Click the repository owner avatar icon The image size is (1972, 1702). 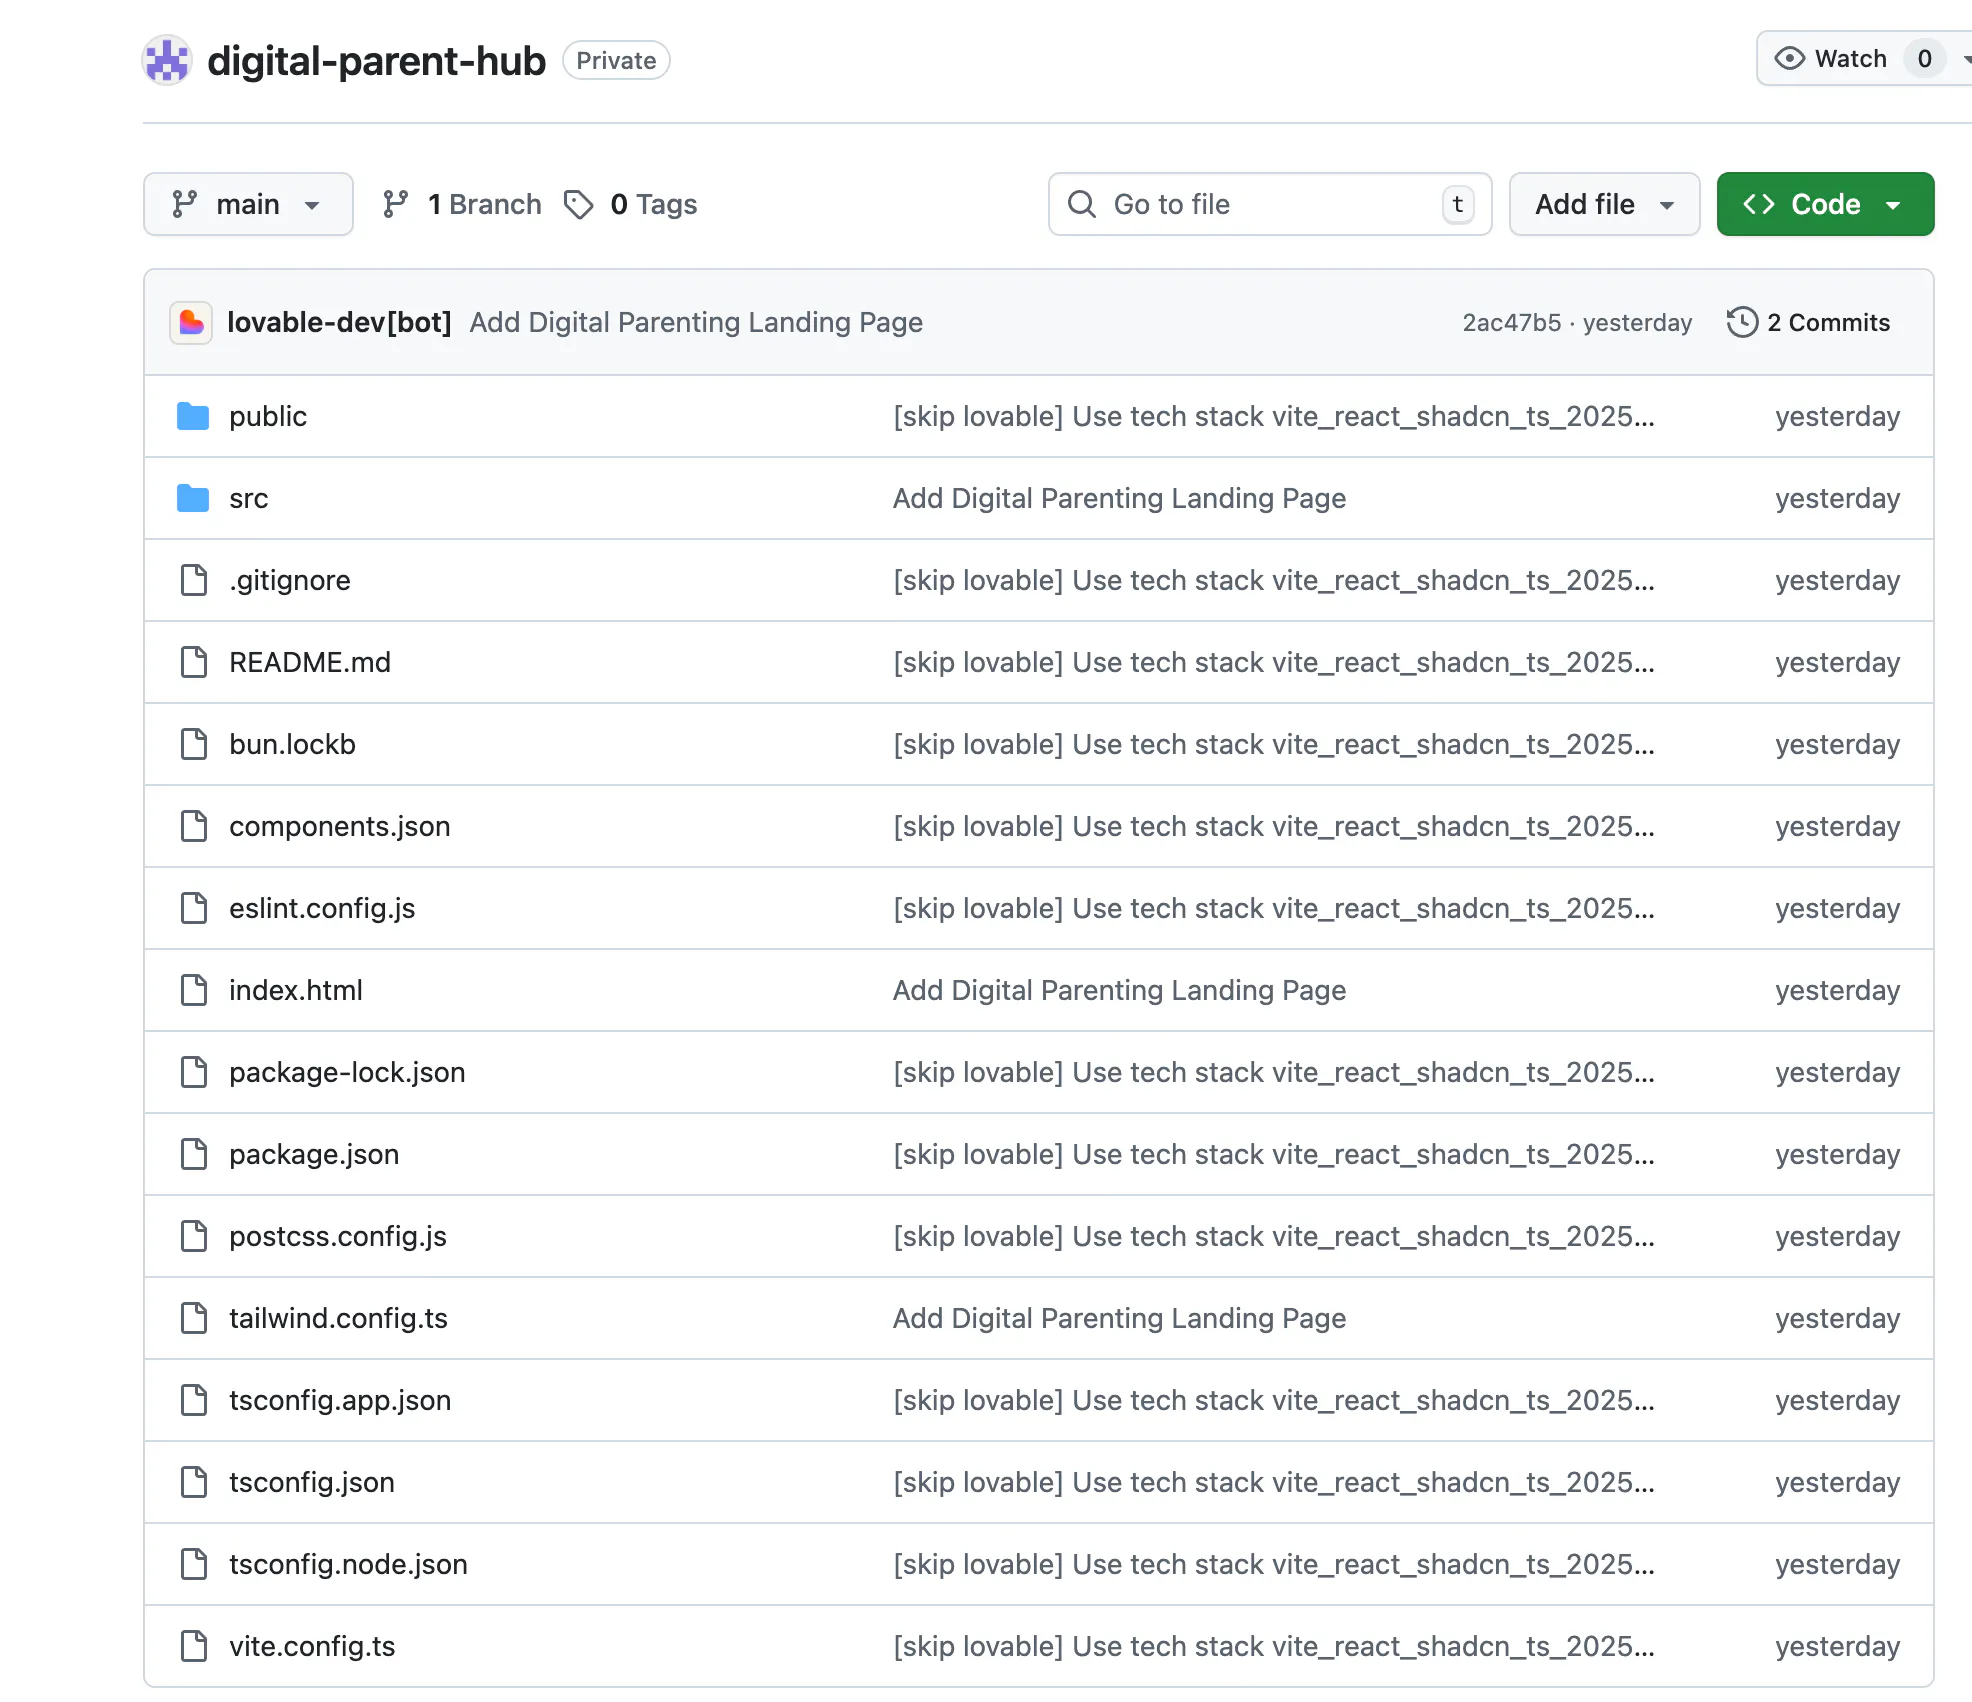tap(167, 60)
